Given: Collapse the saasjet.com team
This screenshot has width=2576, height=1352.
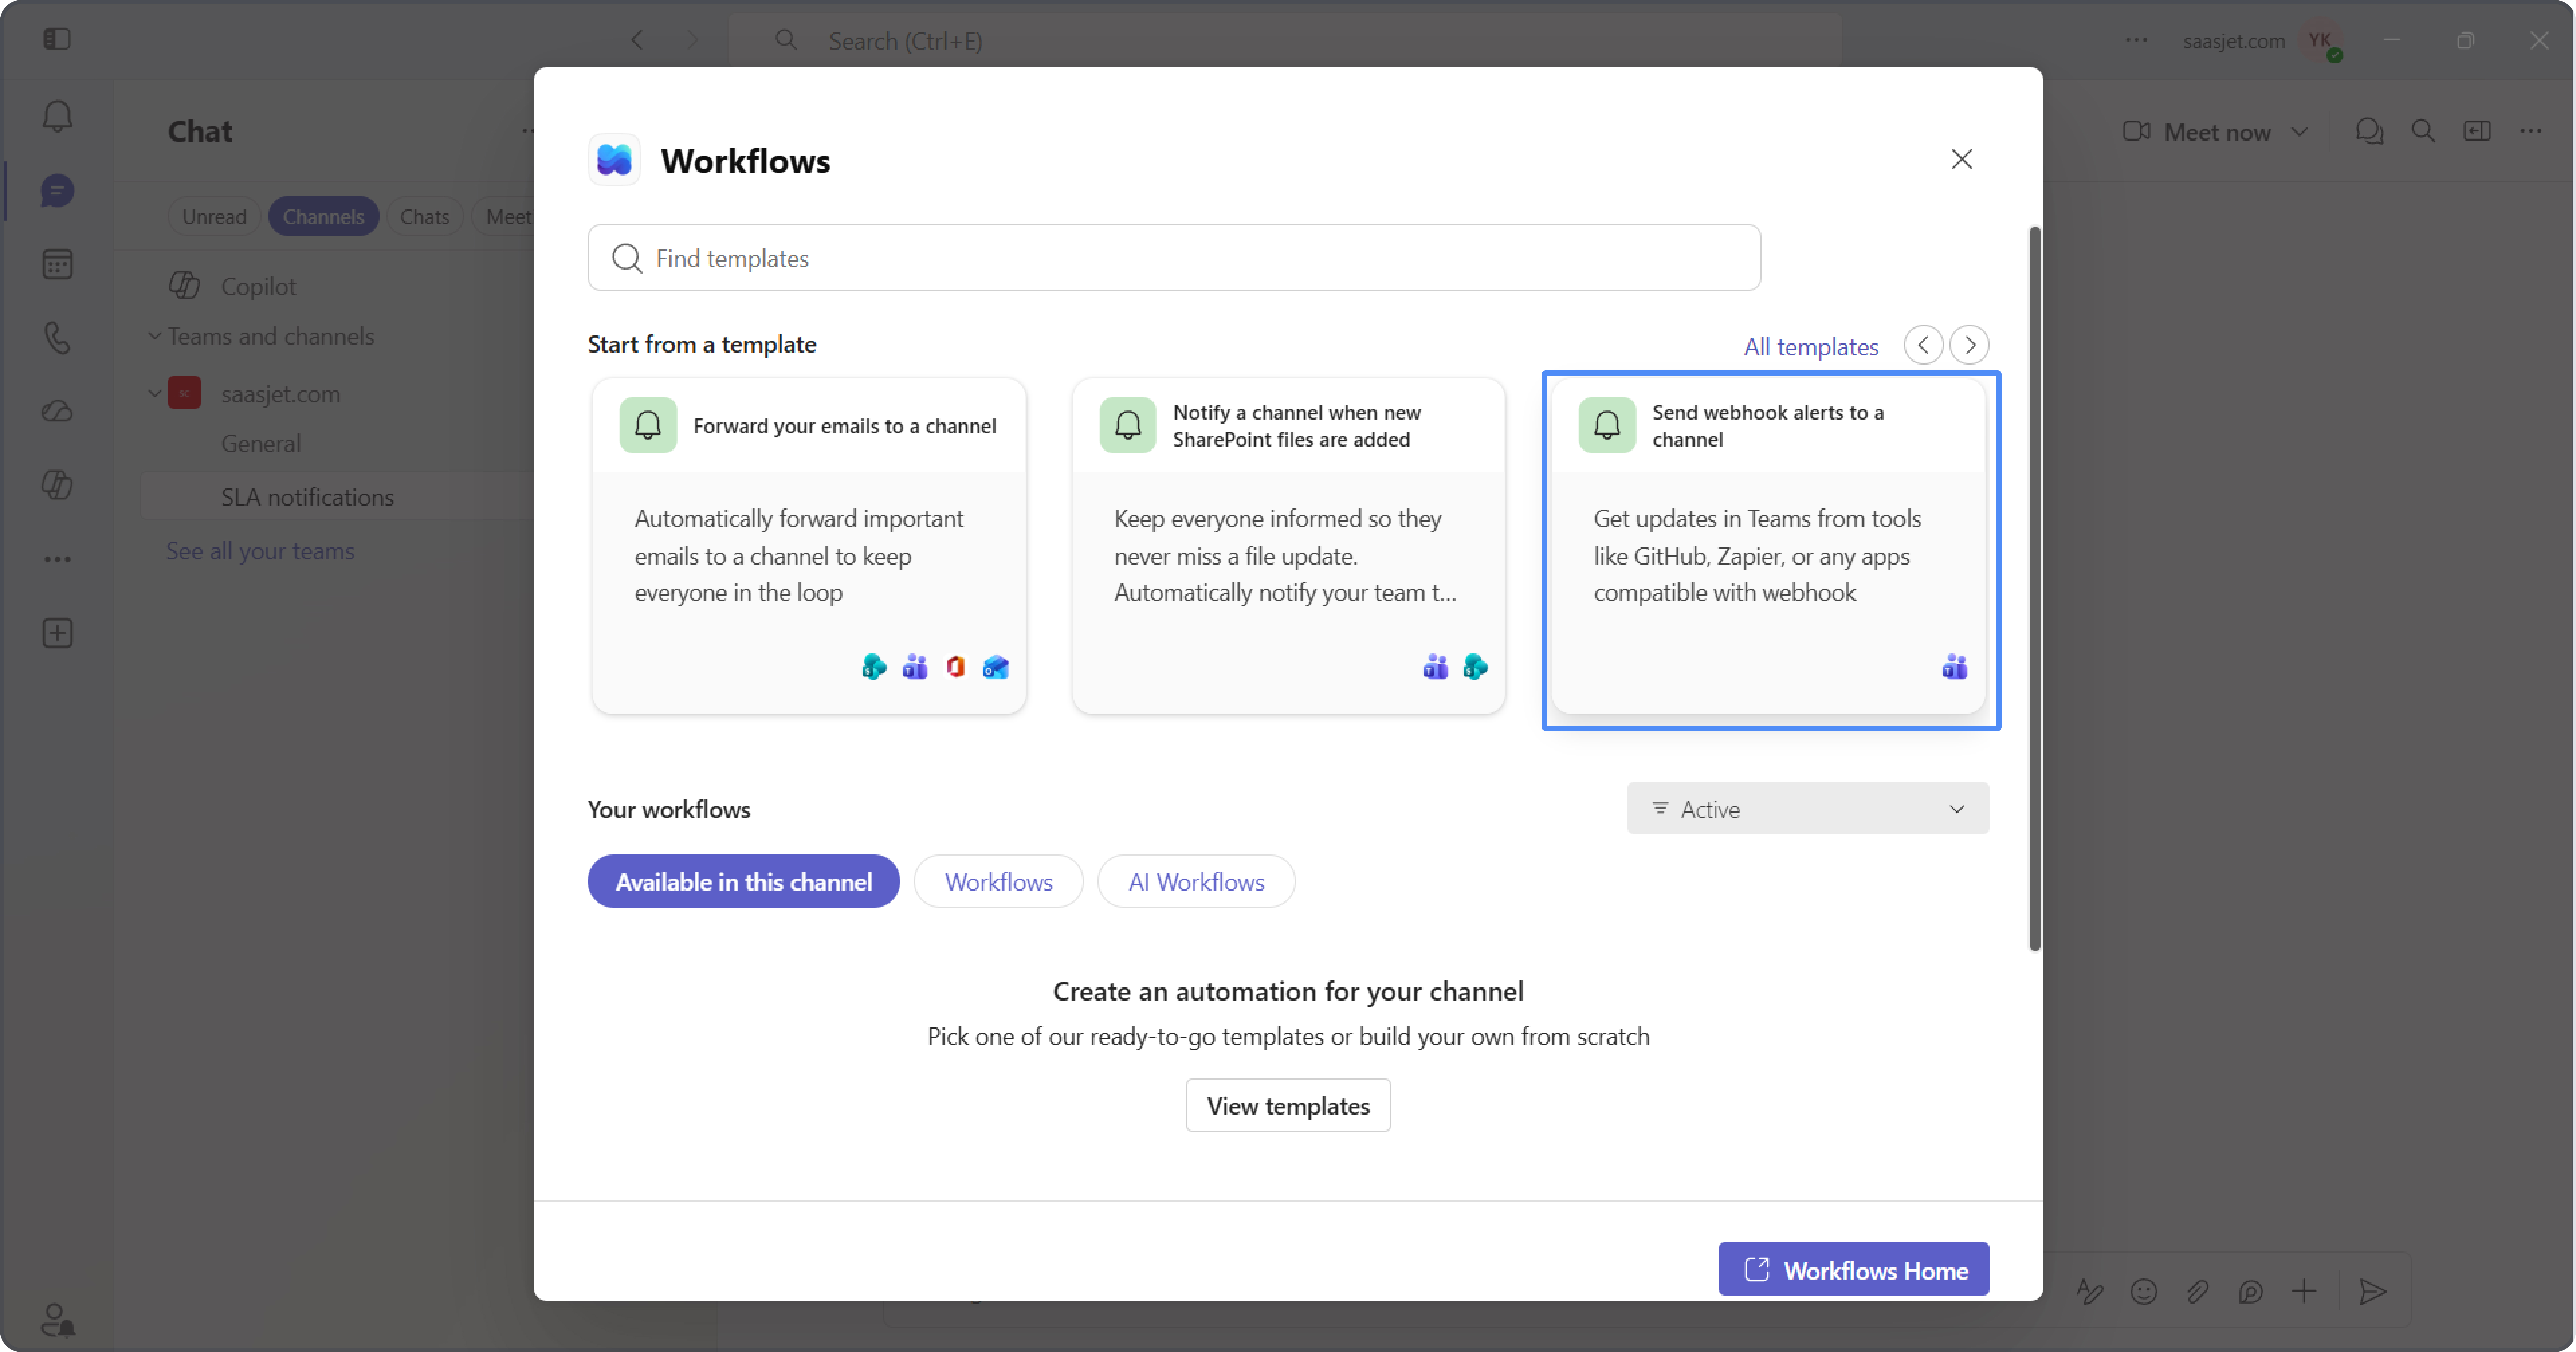Looking at the screenshot, I should tap(155, 394).
